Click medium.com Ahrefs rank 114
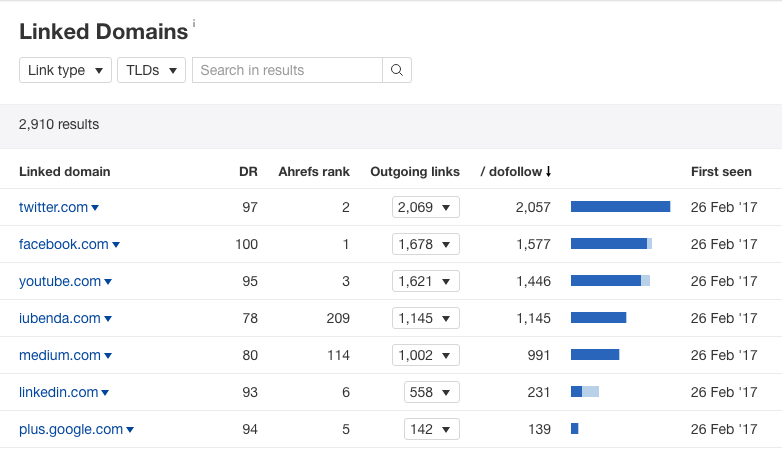 (338, 355)
